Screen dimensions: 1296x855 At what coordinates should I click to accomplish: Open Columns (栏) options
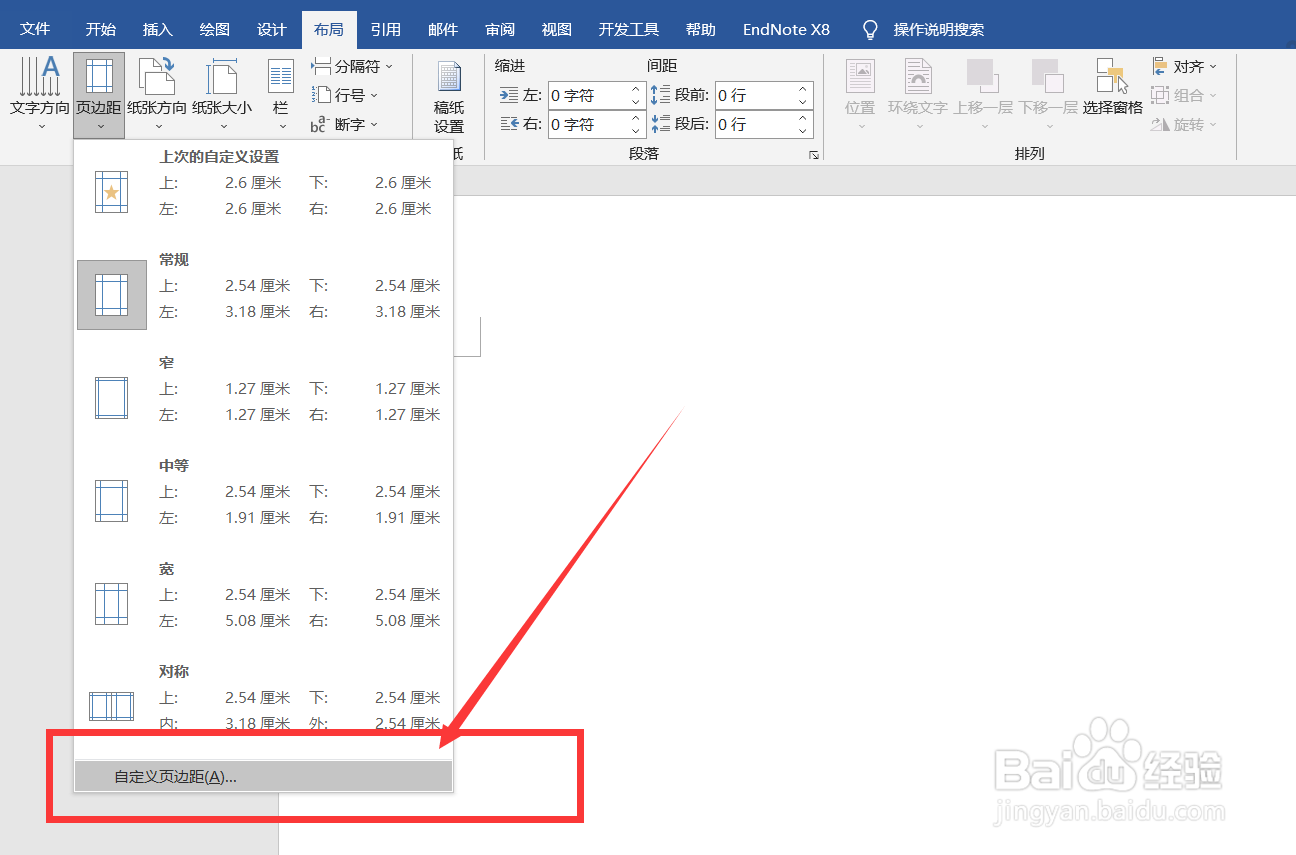281,95
